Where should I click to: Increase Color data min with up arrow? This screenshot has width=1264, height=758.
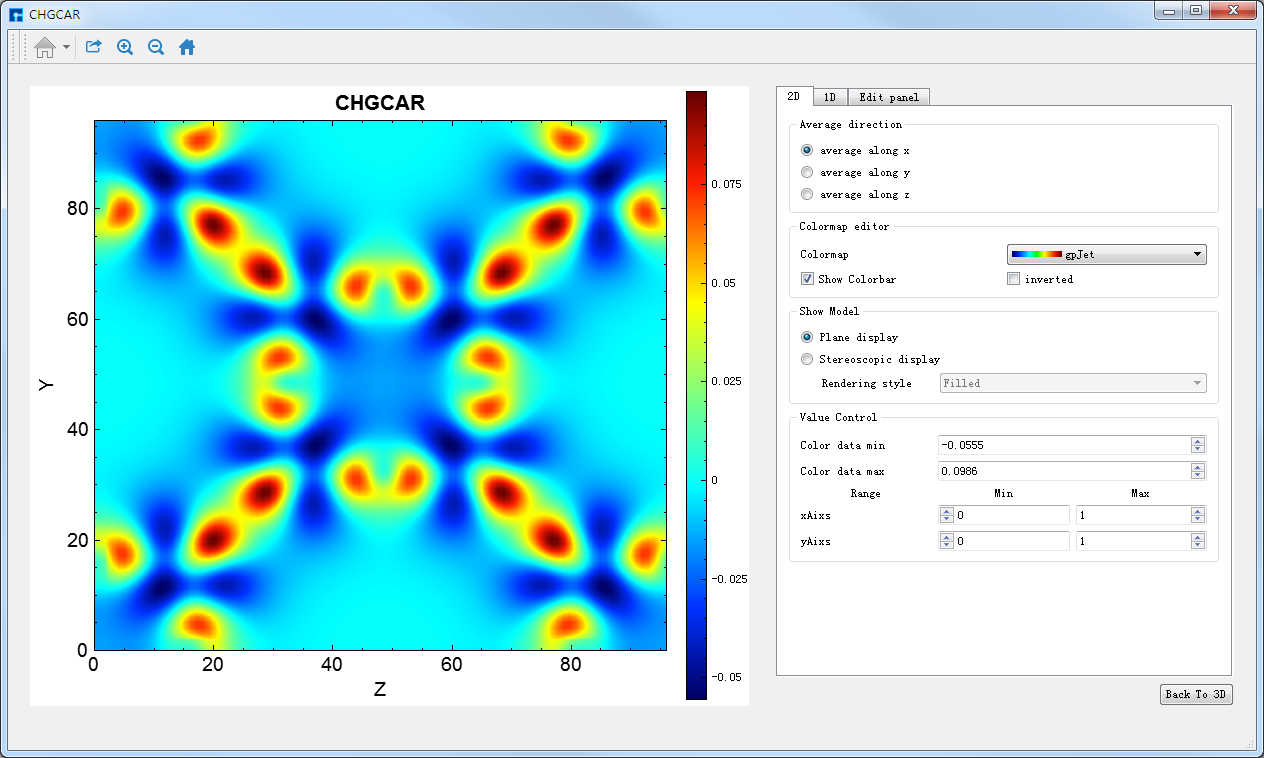(x=1198, y=441)
